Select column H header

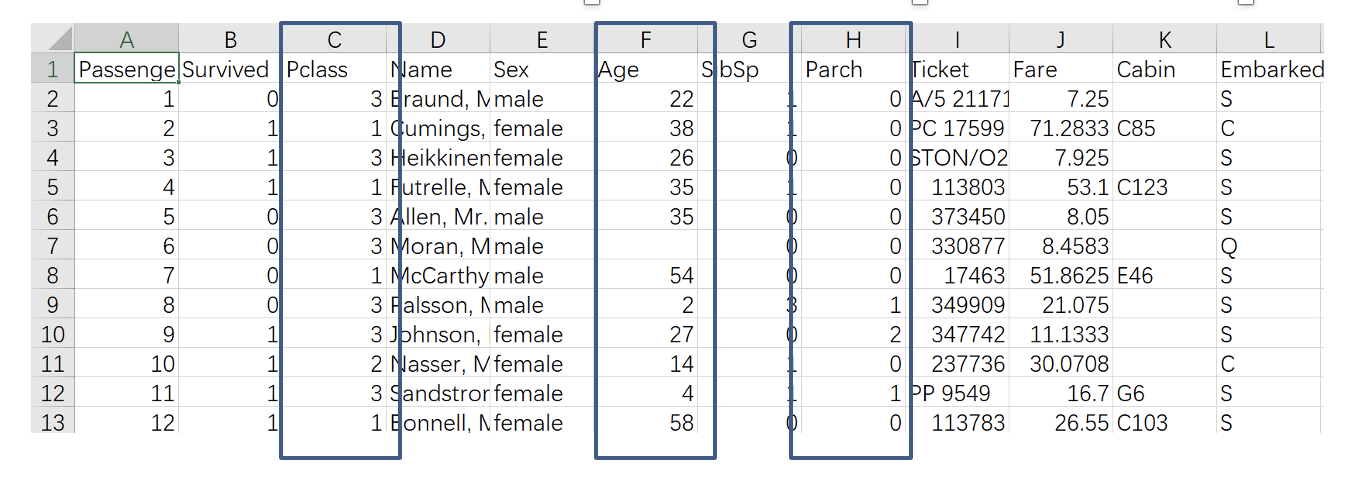pos(853,39)
